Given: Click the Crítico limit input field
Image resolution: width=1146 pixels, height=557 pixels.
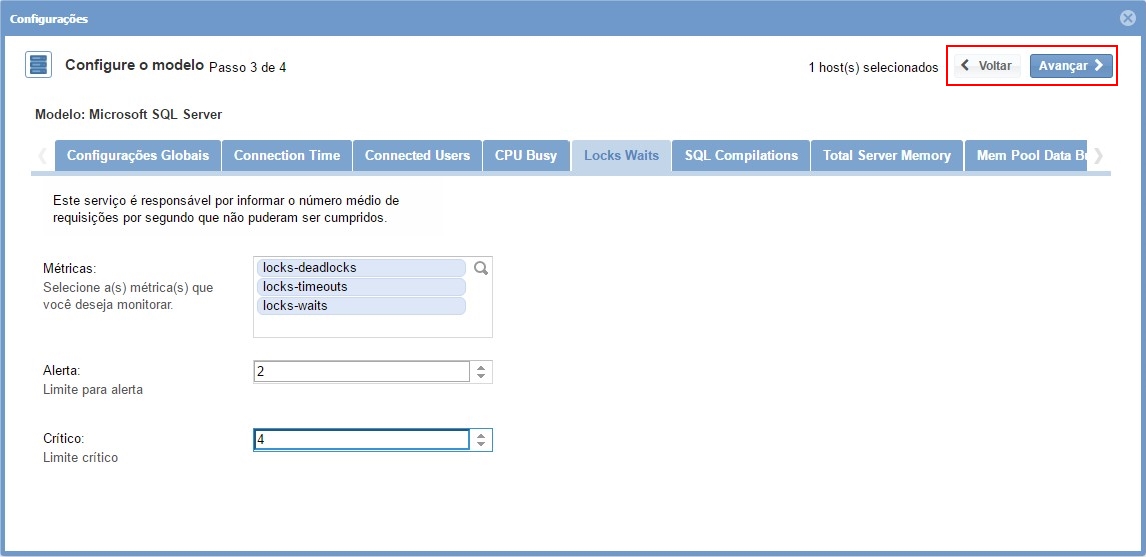Looking at the screenshot, I should click(361, 440).
